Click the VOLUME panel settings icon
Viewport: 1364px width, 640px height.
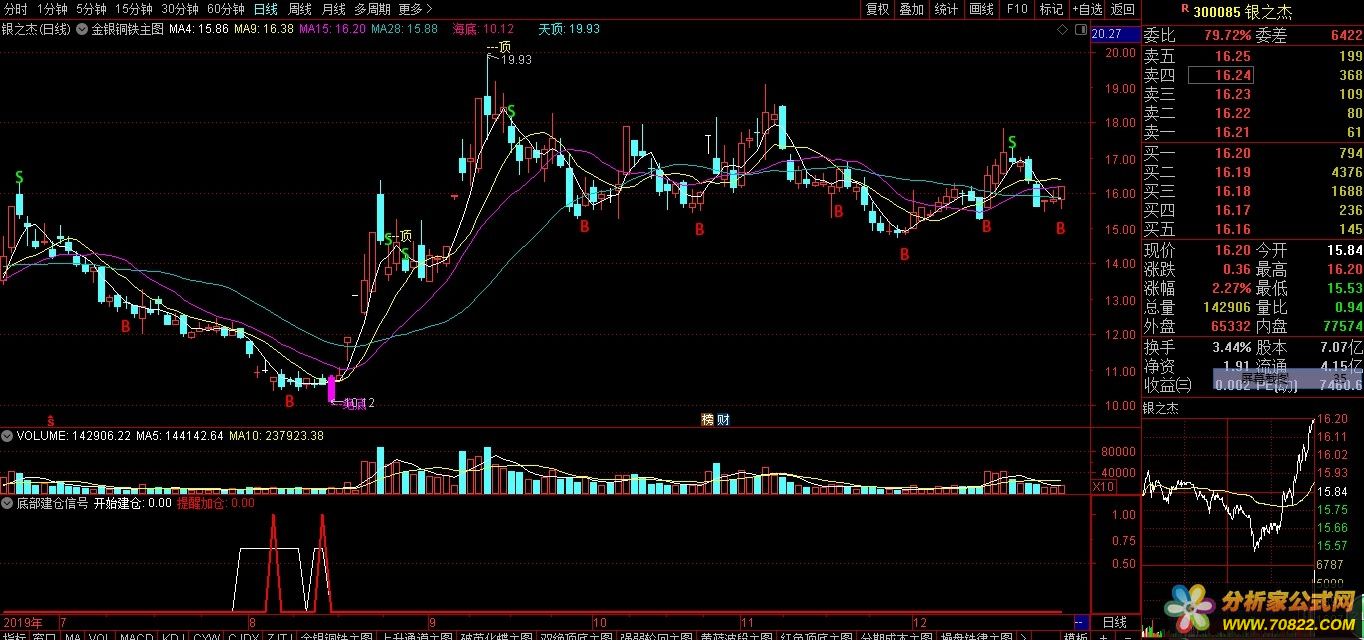click(x=7, y=436)
